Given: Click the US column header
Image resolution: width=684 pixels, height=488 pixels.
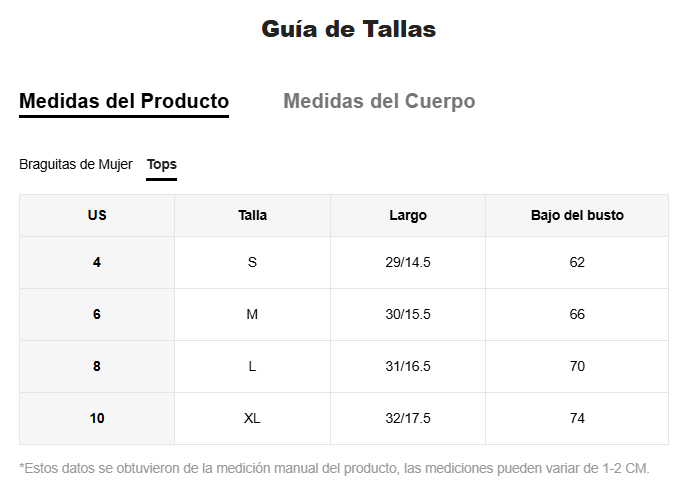Looking at the screenshot, I should [97, 215].
